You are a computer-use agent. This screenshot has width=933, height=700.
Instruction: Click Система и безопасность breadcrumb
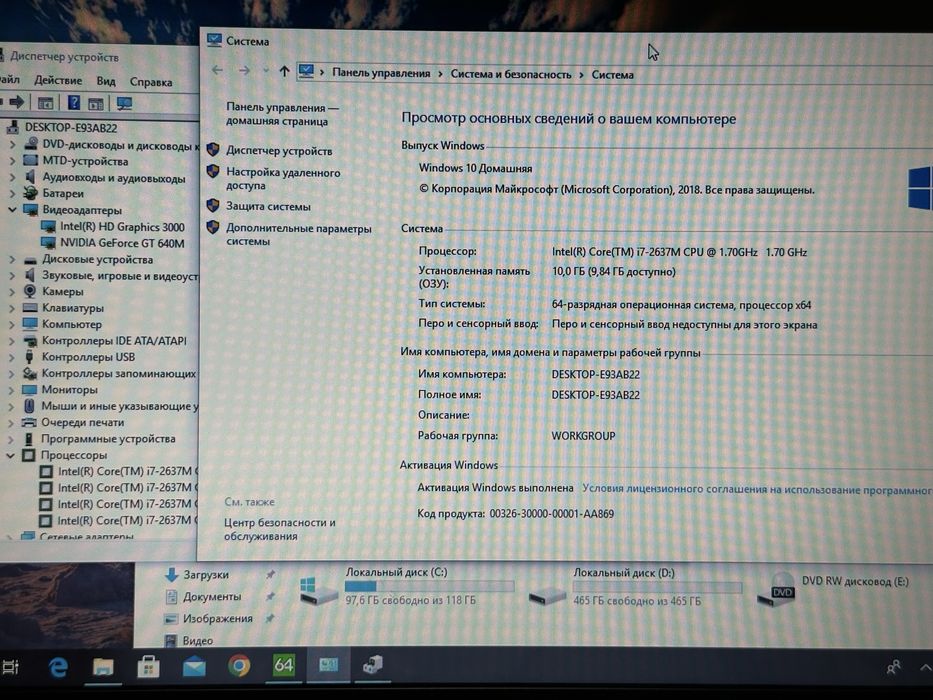pos(511,74)
